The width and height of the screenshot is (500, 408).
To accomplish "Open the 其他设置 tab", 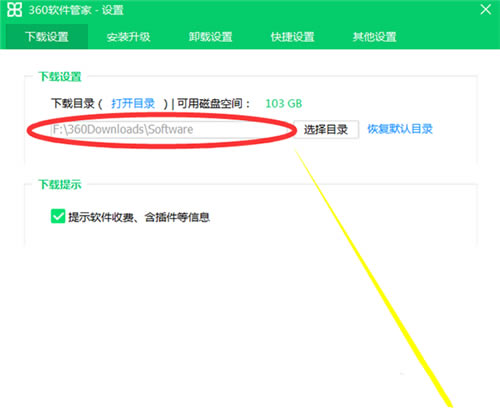I will [374, 37].
